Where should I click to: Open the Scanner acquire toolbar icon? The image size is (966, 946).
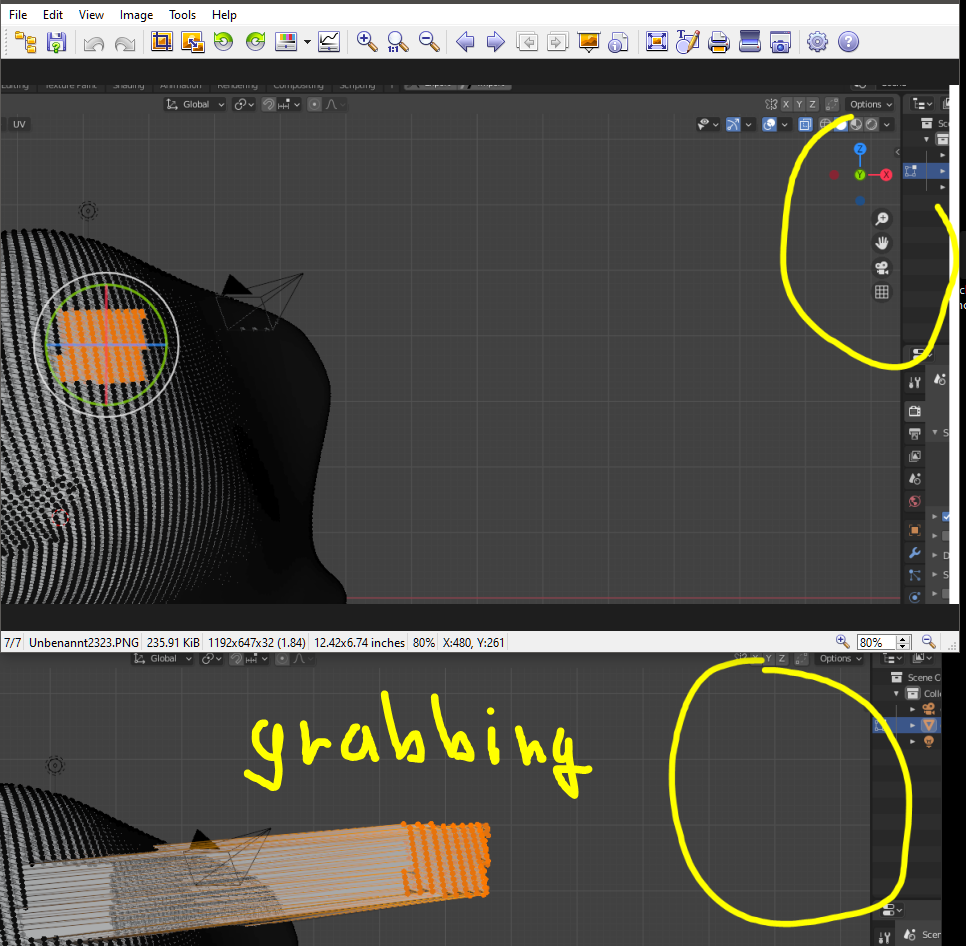point(749,42)
